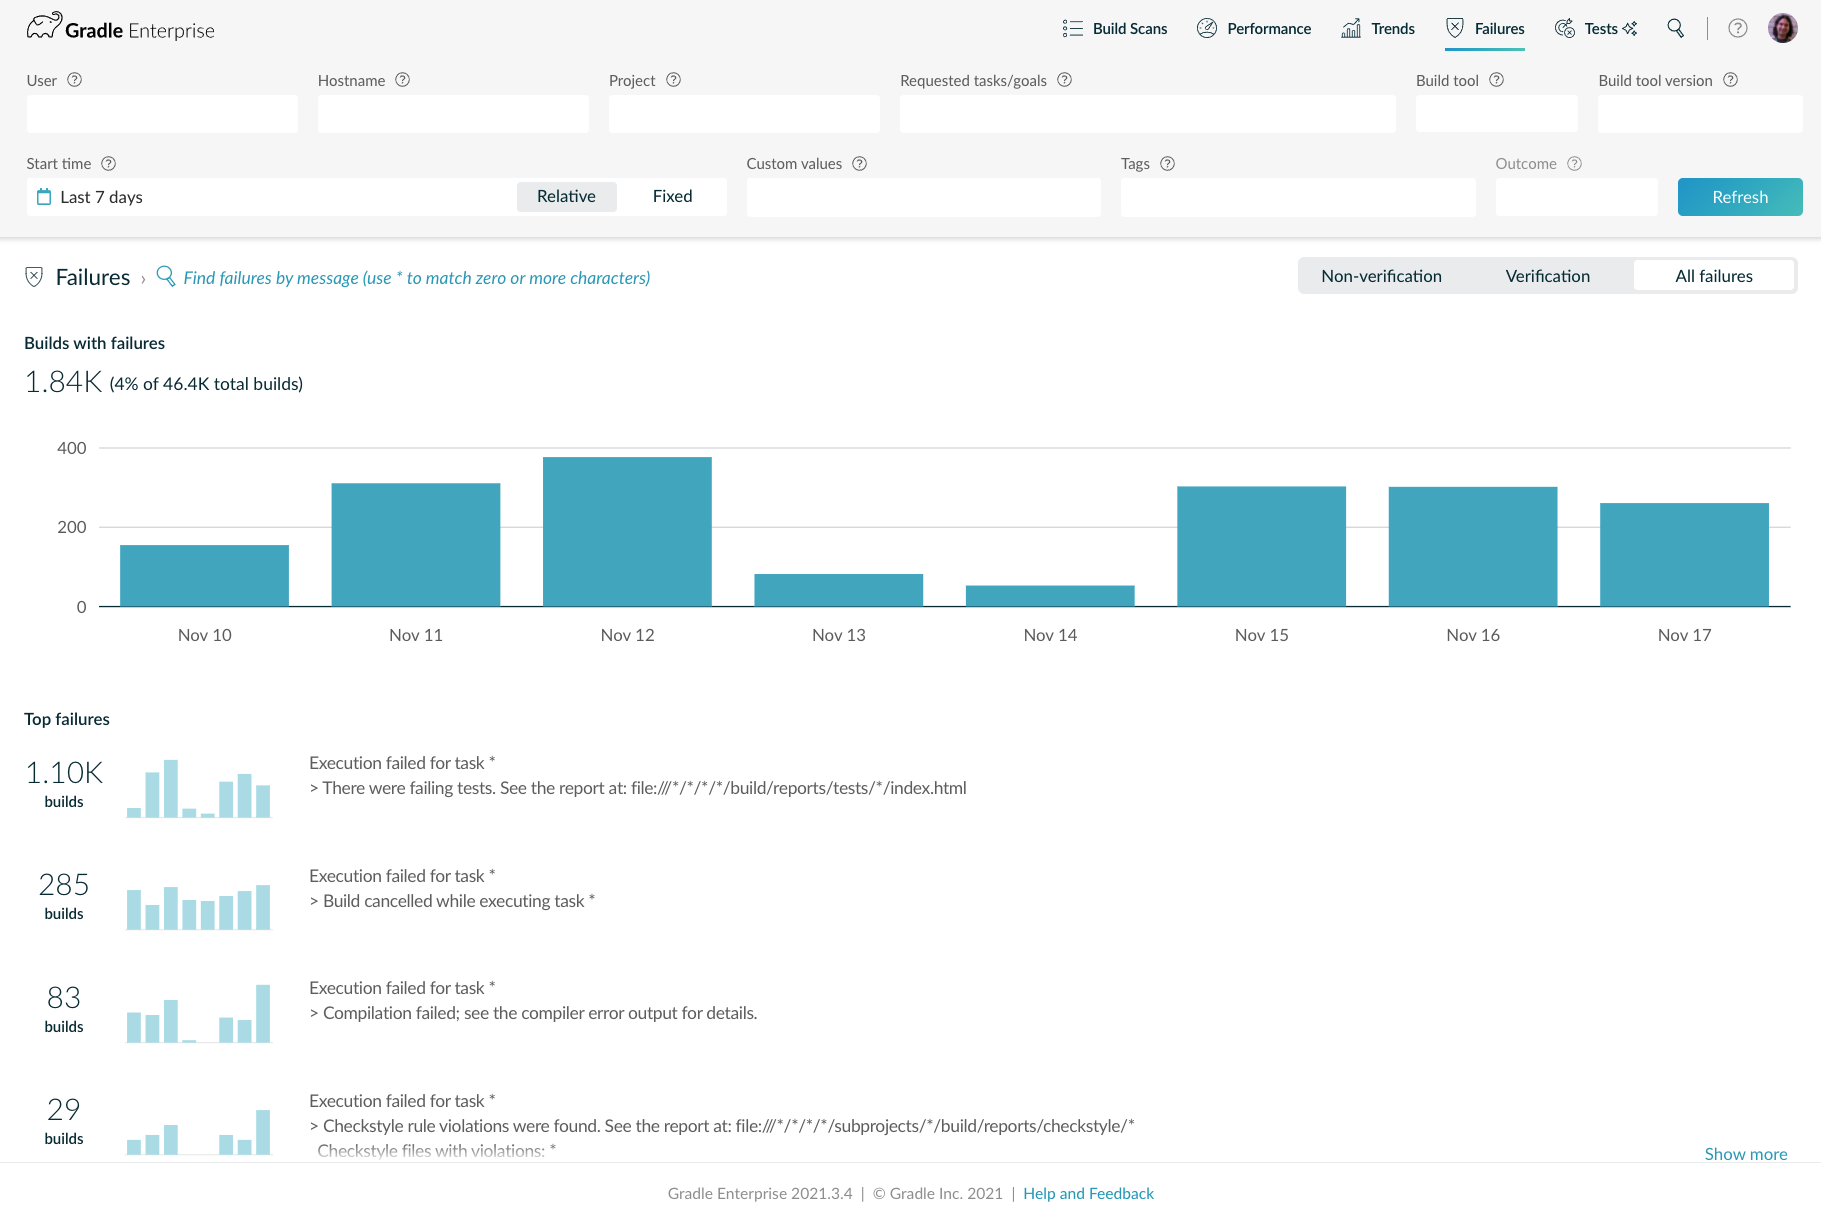Select the Non-verification failures filter
Screen dimensions: 1821x1221
[1381, 276]
